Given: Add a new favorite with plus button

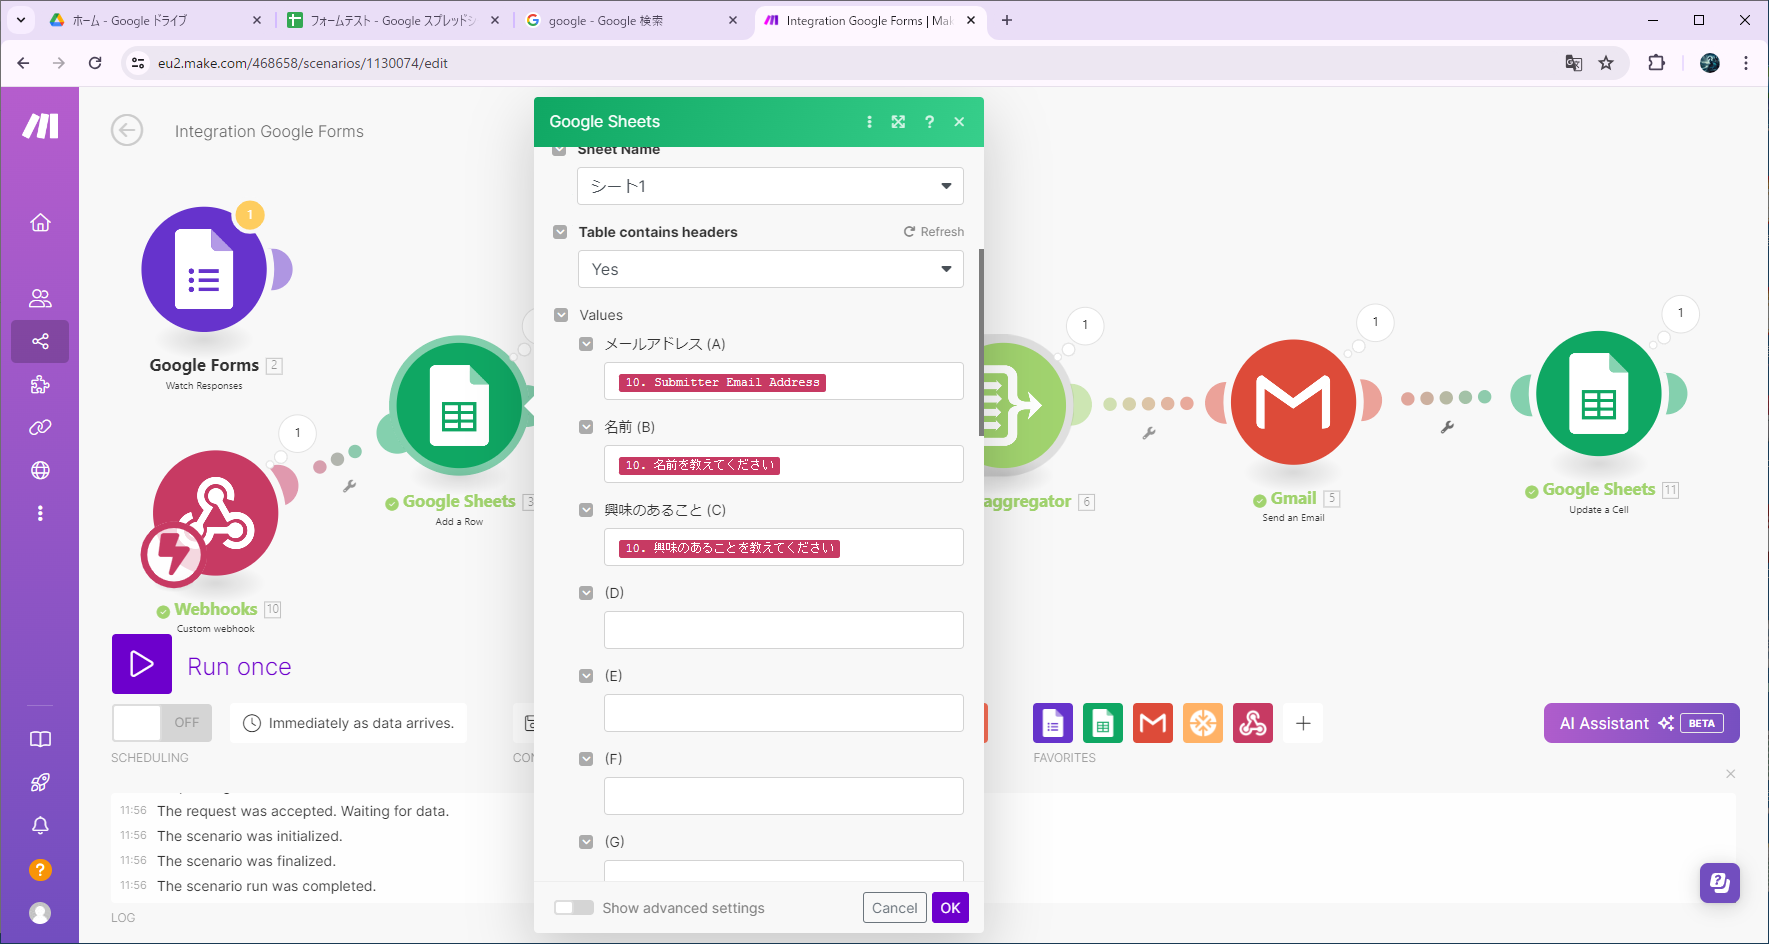Looking at the screenshot, I should pyautogui.click(x=1303, y=723).
